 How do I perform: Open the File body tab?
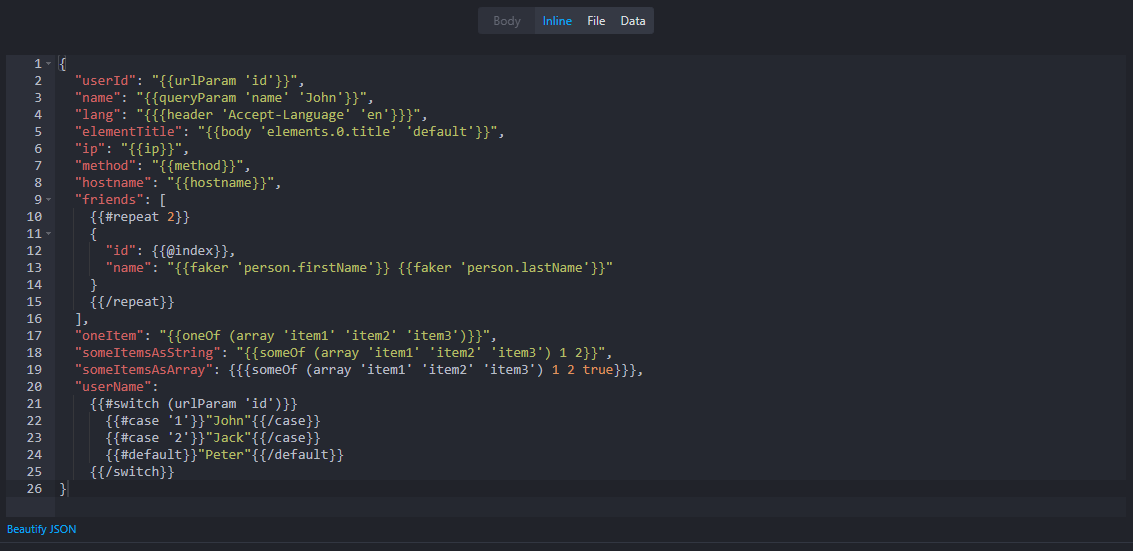(596, 21)
